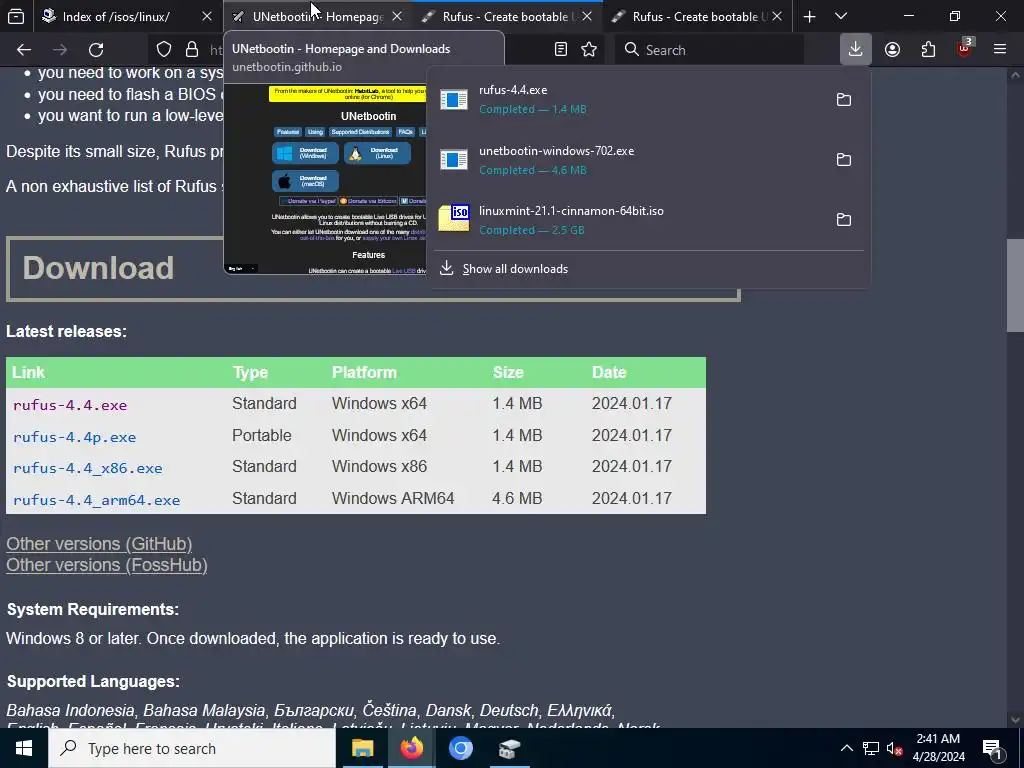This screenshot has width=1024, height=768.
Task: Click the Downloads toolbar button
Action: point(856,50)
